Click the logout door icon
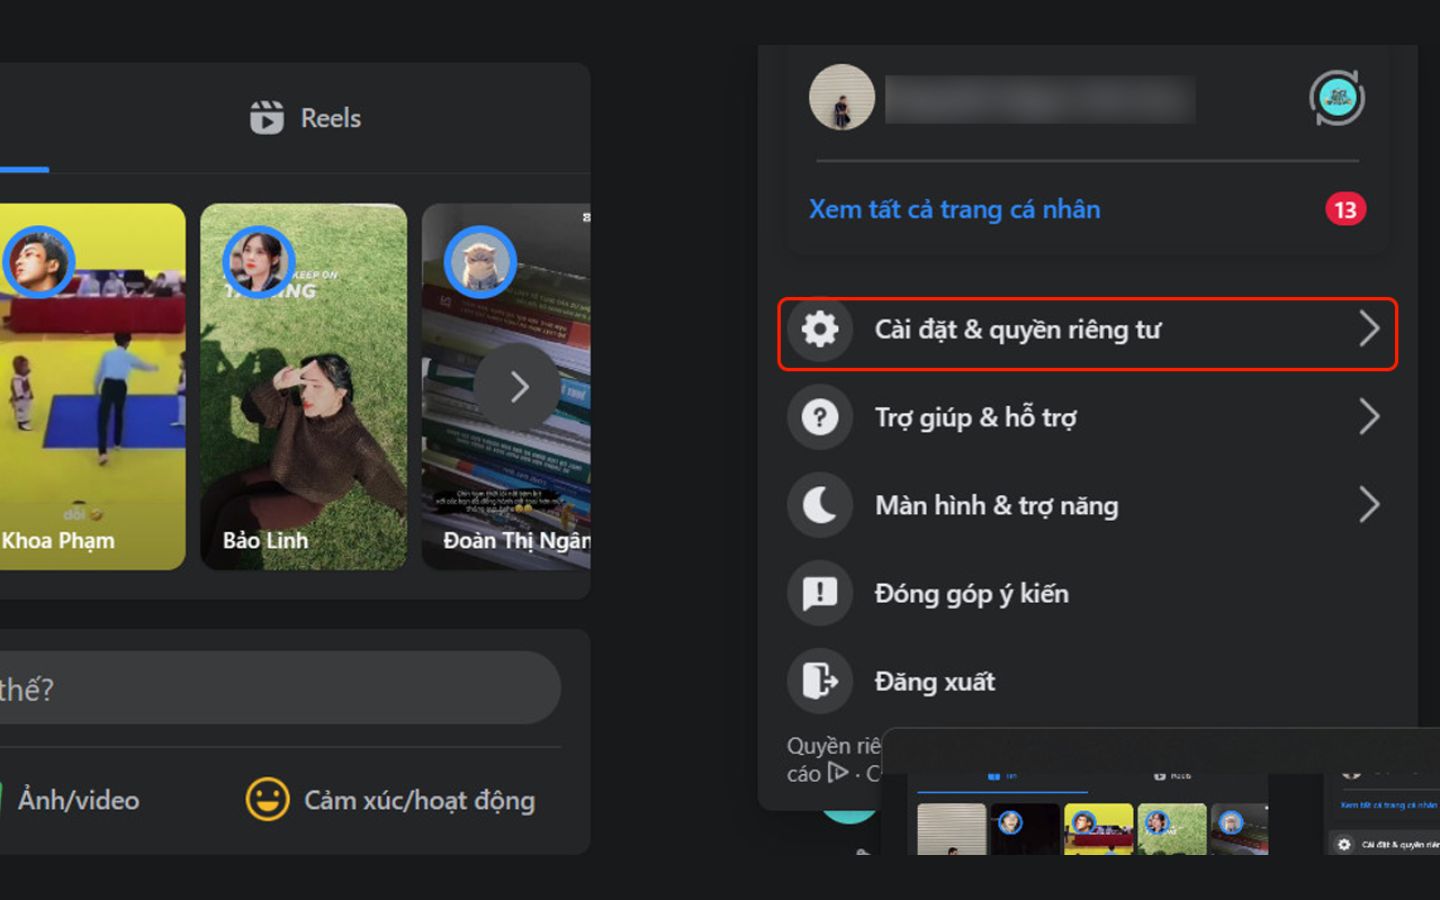The height and width of the screenshot is (900, 1440). coord(820,681)
